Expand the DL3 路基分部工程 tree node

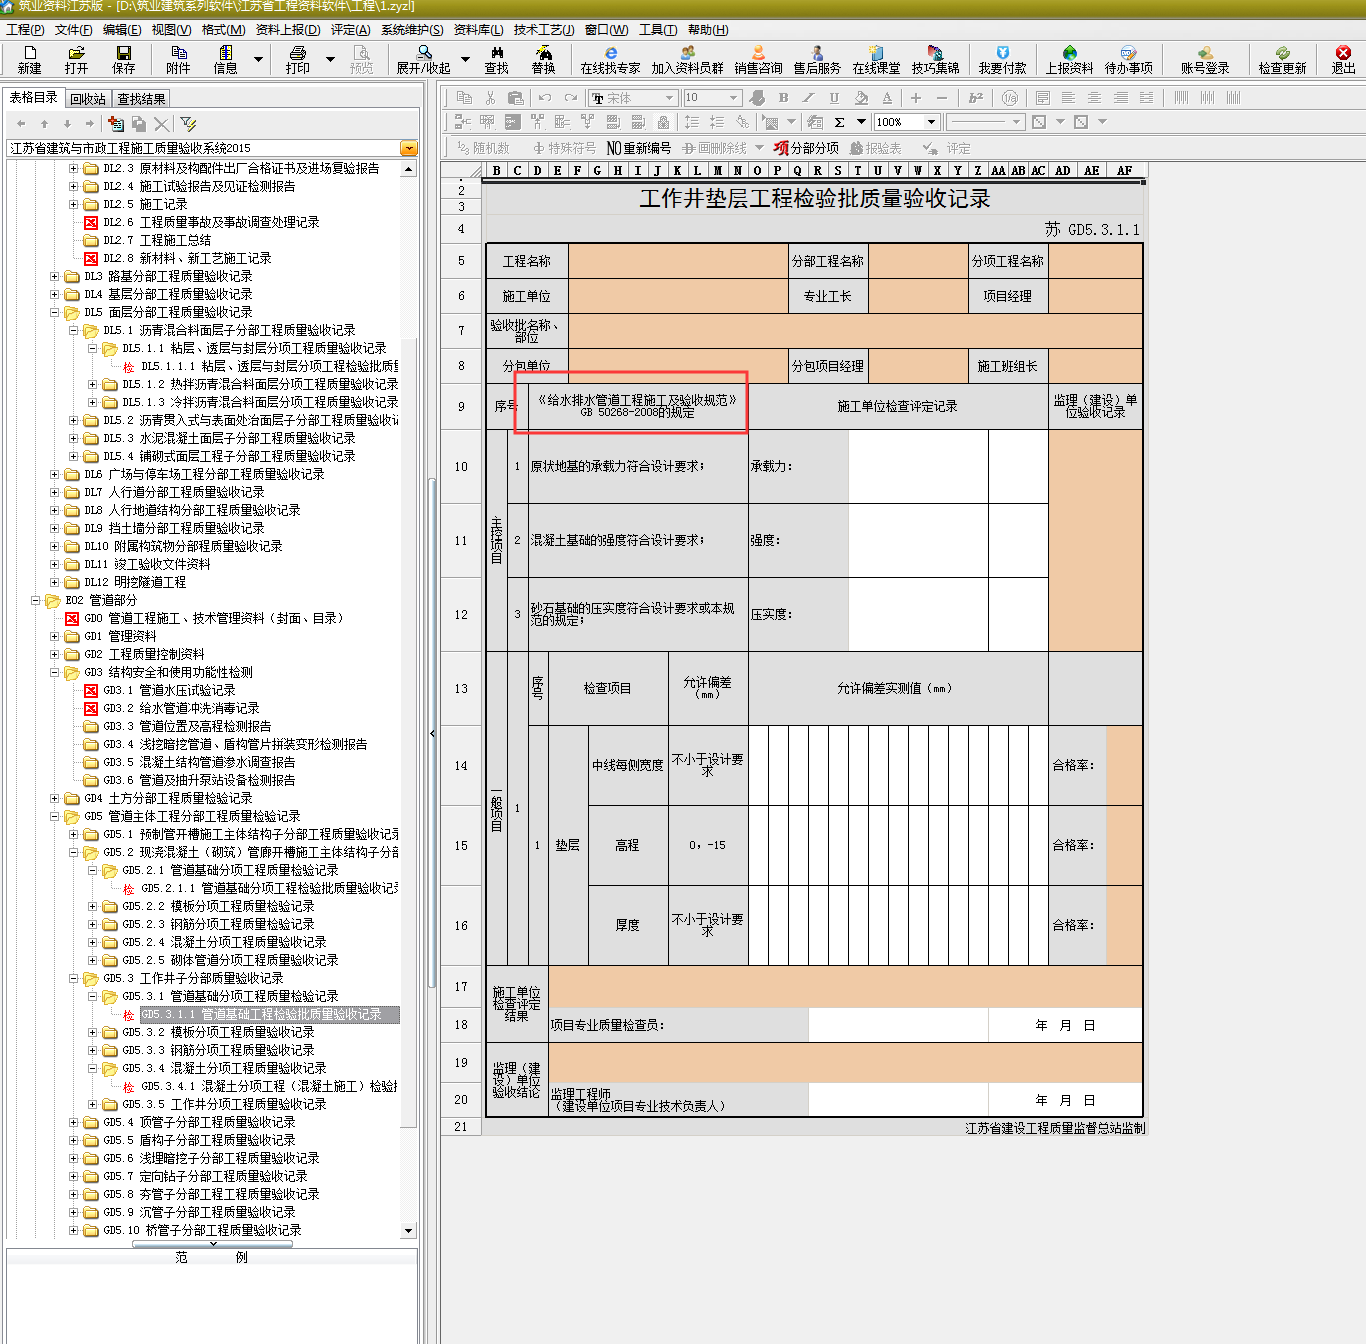55,276
